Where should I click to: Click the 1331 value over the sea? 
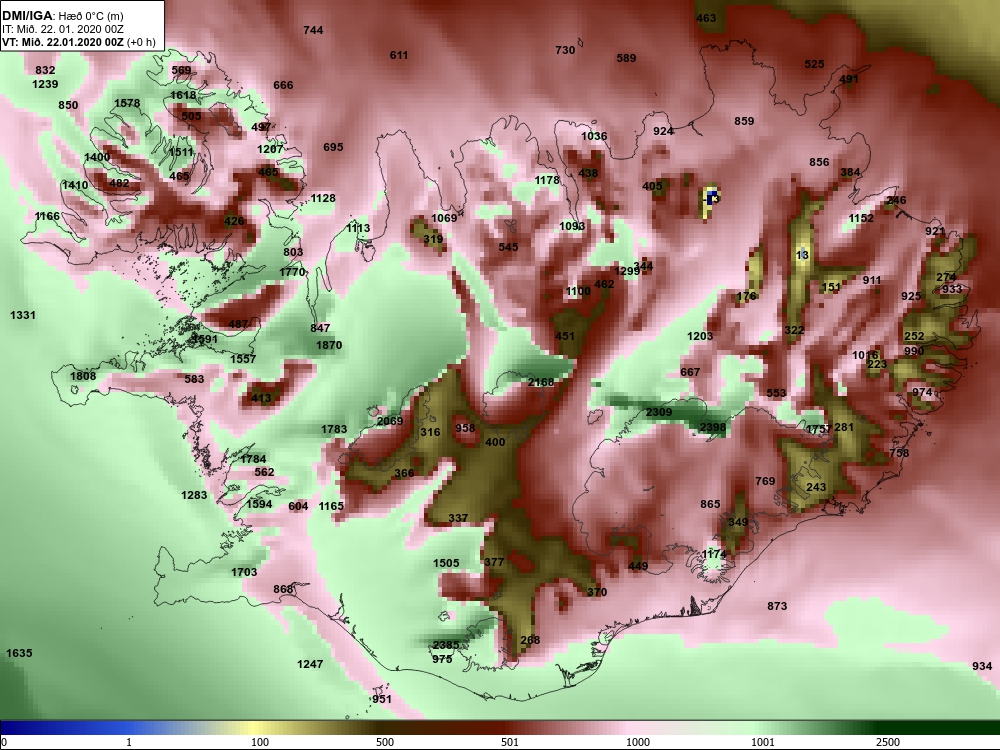click(23, 314)
